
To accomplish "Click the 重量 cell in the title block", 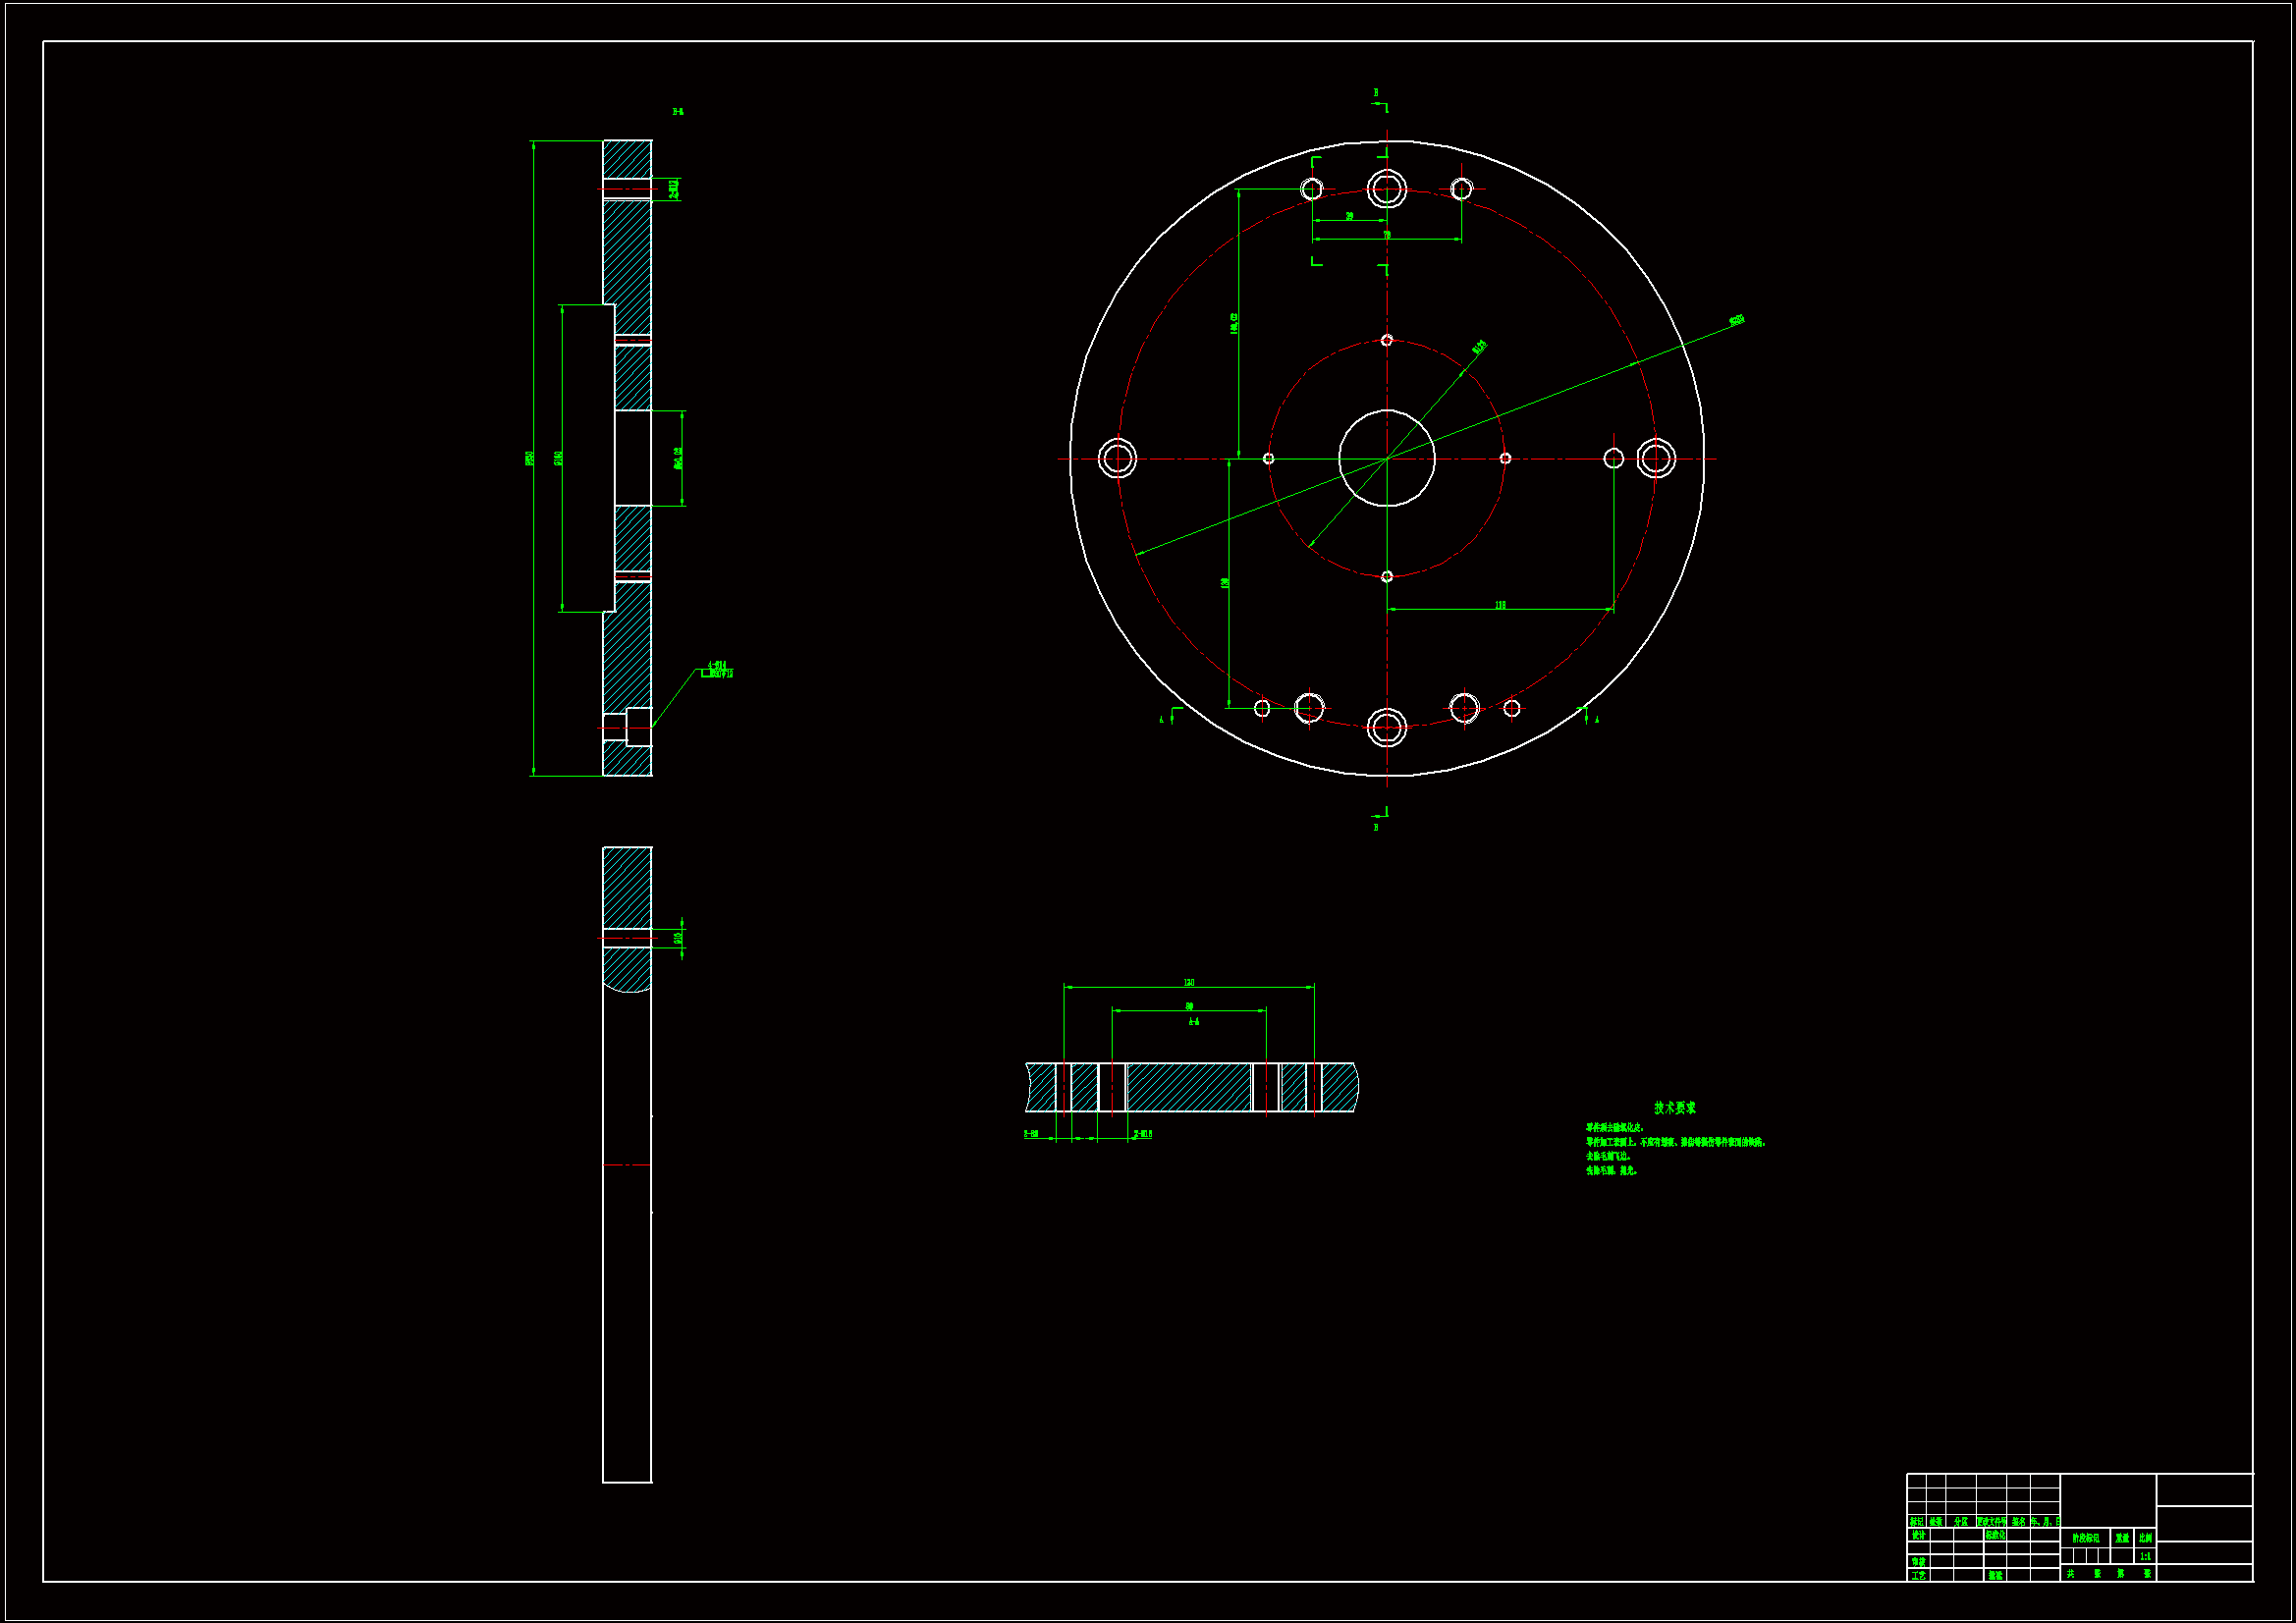I will coord(2121,1538).
